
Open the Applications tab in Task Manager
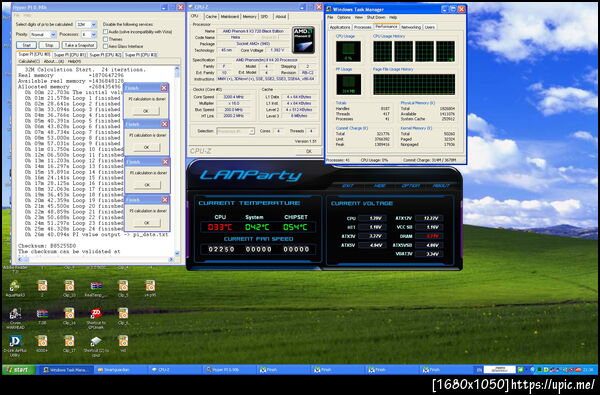(x=340, y=27)
